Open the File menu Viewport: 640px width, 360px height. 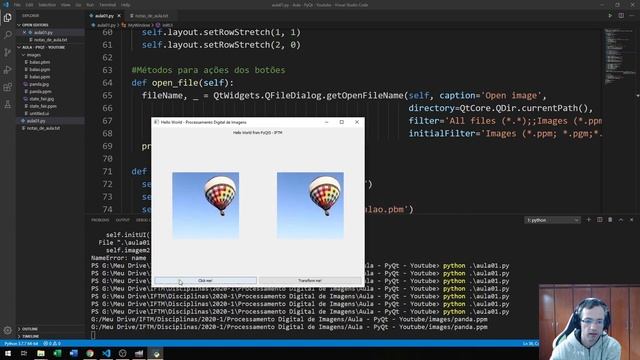pyautogui.click(x=17, y=5)
